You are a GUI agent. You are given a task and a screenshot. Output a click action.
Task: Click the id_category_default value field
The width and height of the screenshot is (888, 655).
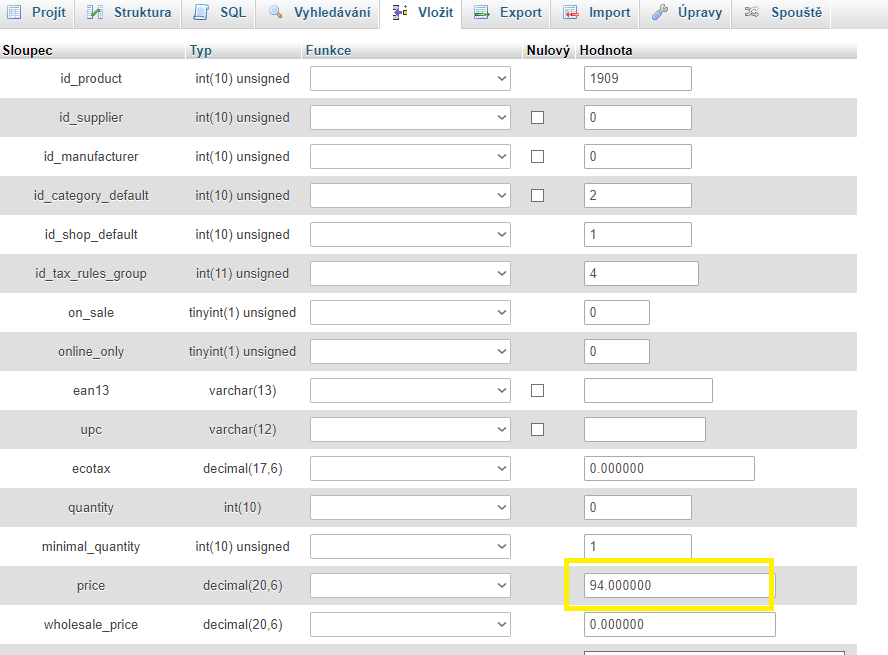(x=638, y=195)
